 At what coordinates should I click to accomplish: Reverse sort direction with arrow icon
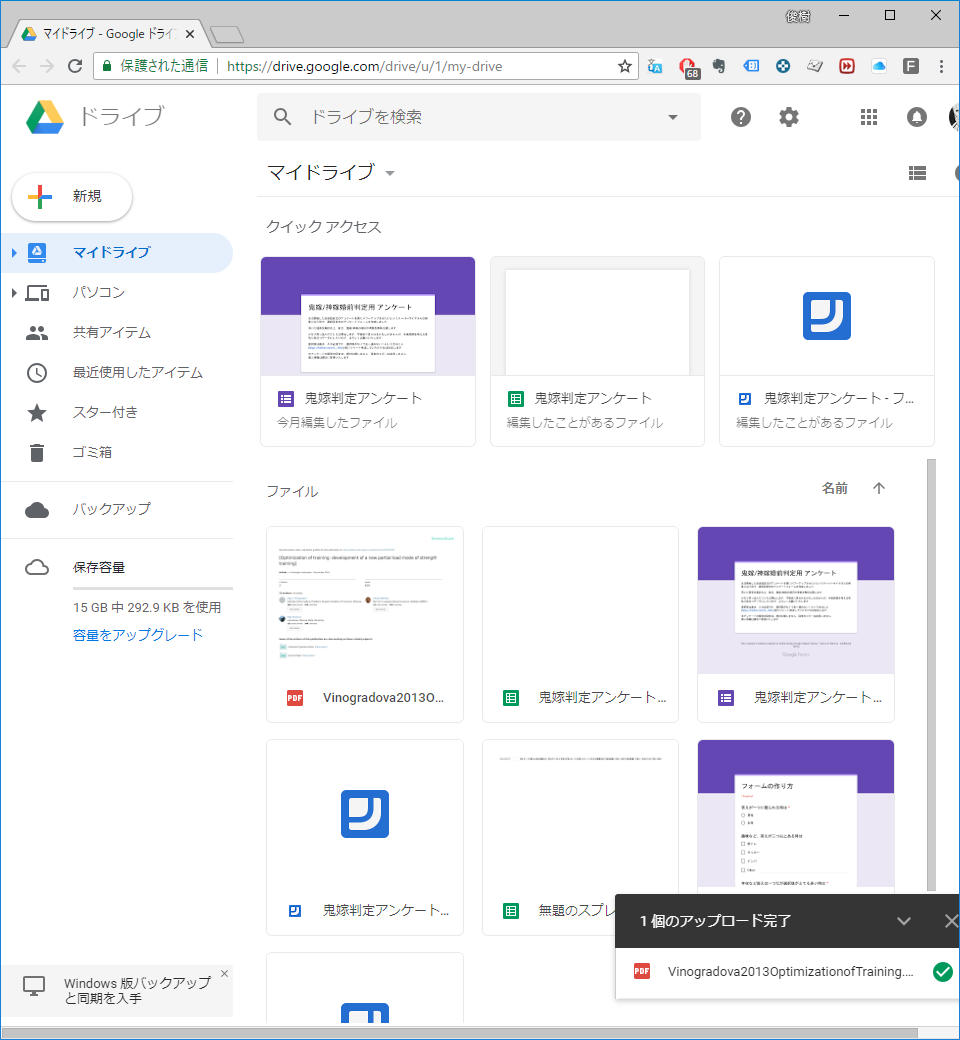click(x=879, y=488)
